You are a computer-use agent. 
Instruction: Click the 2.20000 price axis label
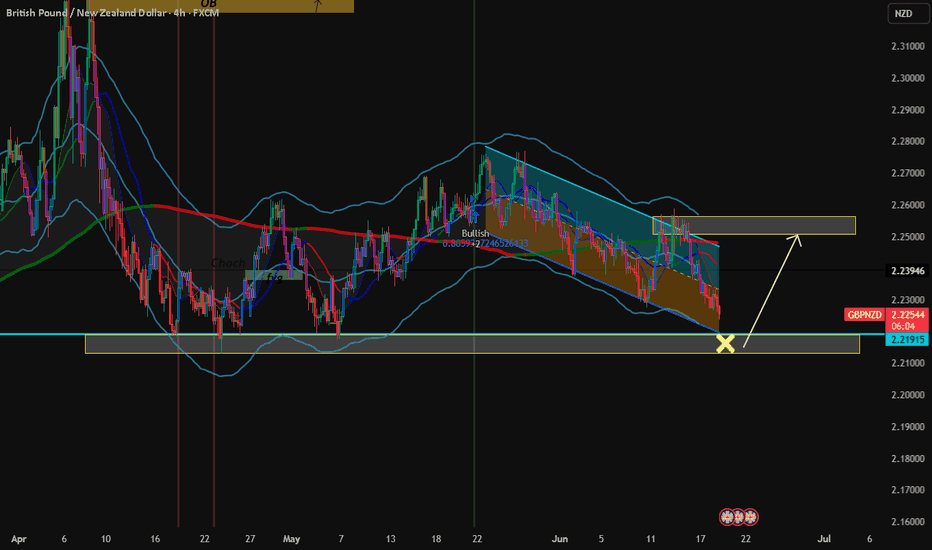pyautogui.click(x=908, y=395)
